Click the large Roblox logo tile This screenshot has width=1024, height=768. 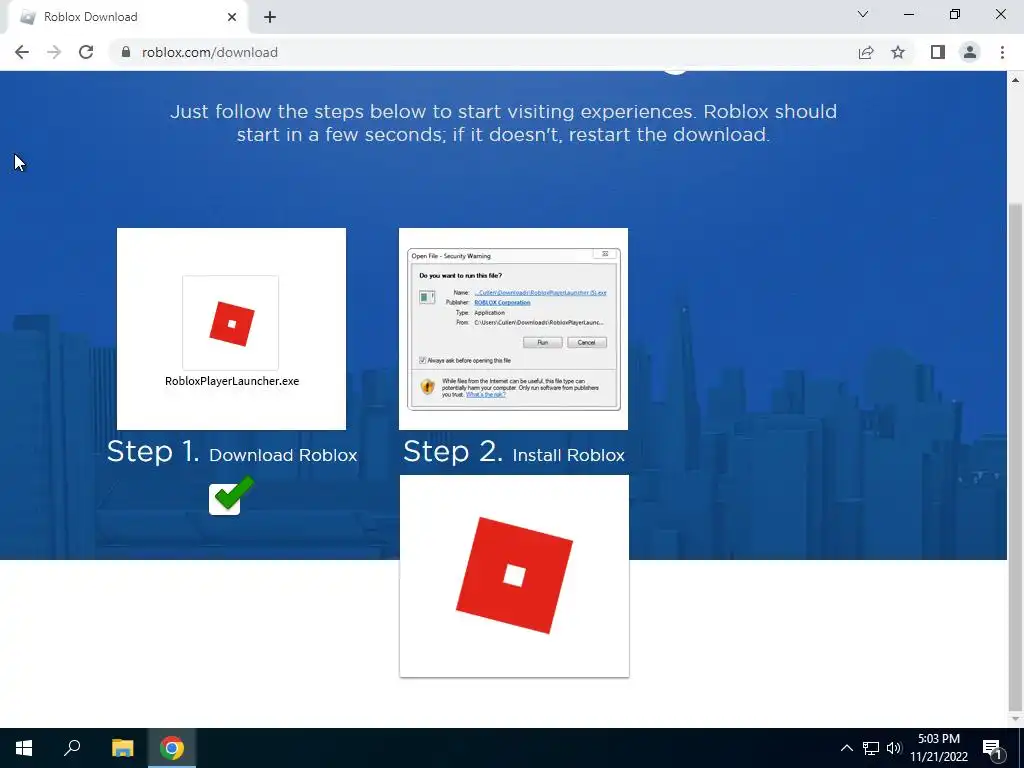[x=514, y=576]
